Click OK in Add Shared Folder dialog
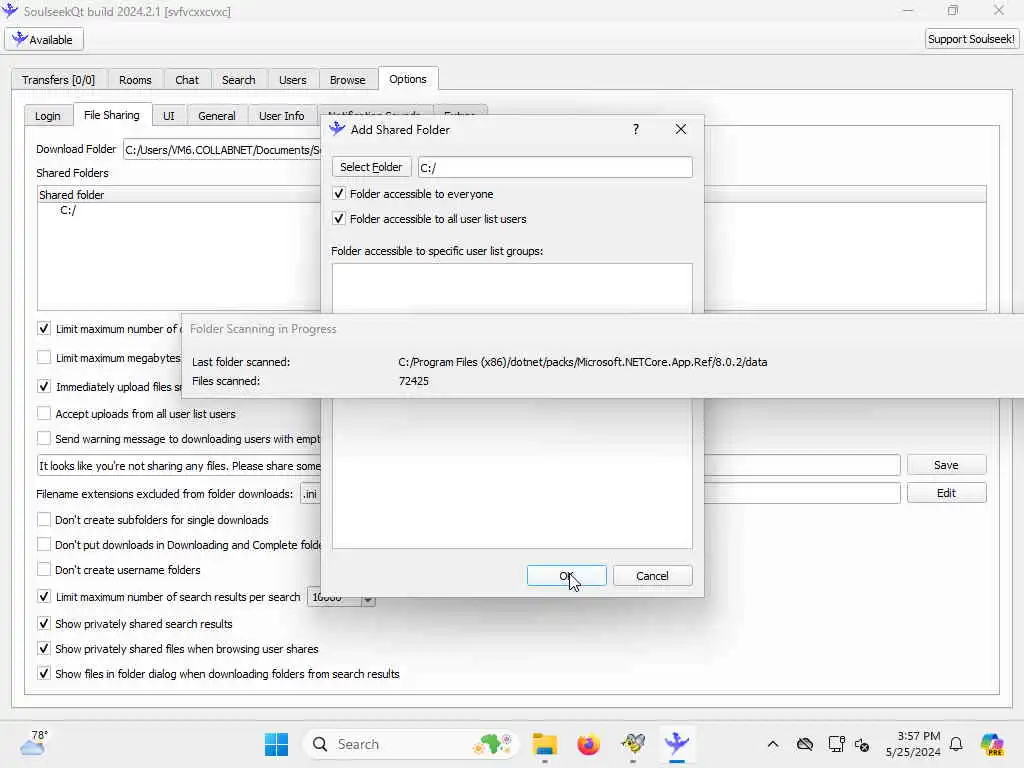Screen dimensions: 1024x768 [566, 576]
